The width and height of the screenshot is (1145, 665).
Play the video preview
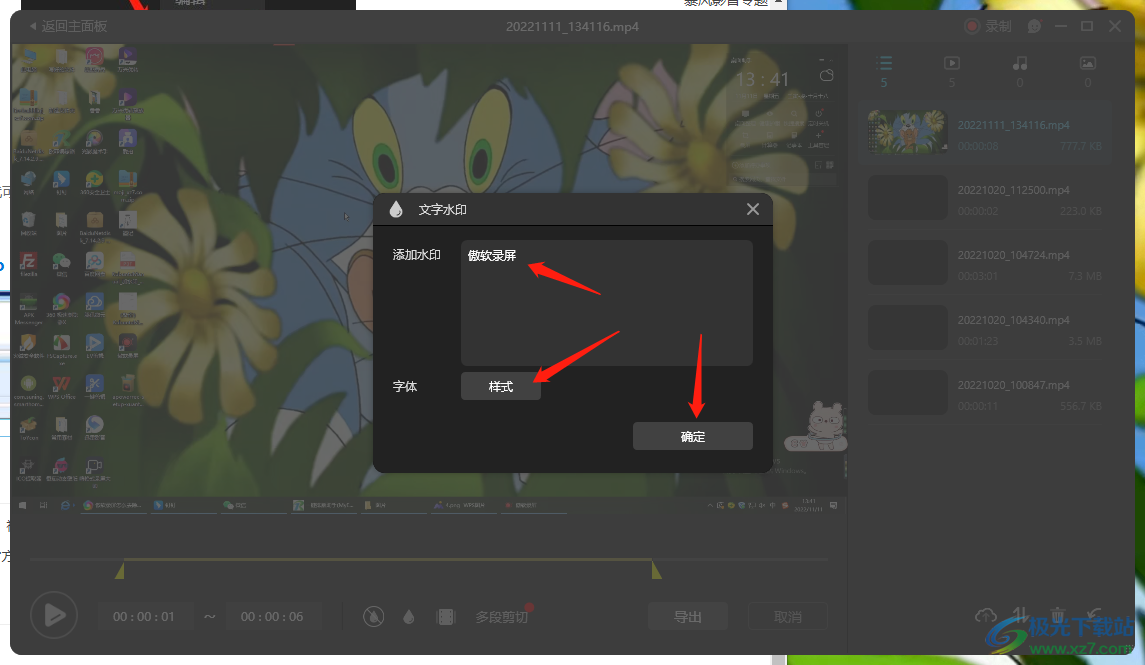(53, 615)
